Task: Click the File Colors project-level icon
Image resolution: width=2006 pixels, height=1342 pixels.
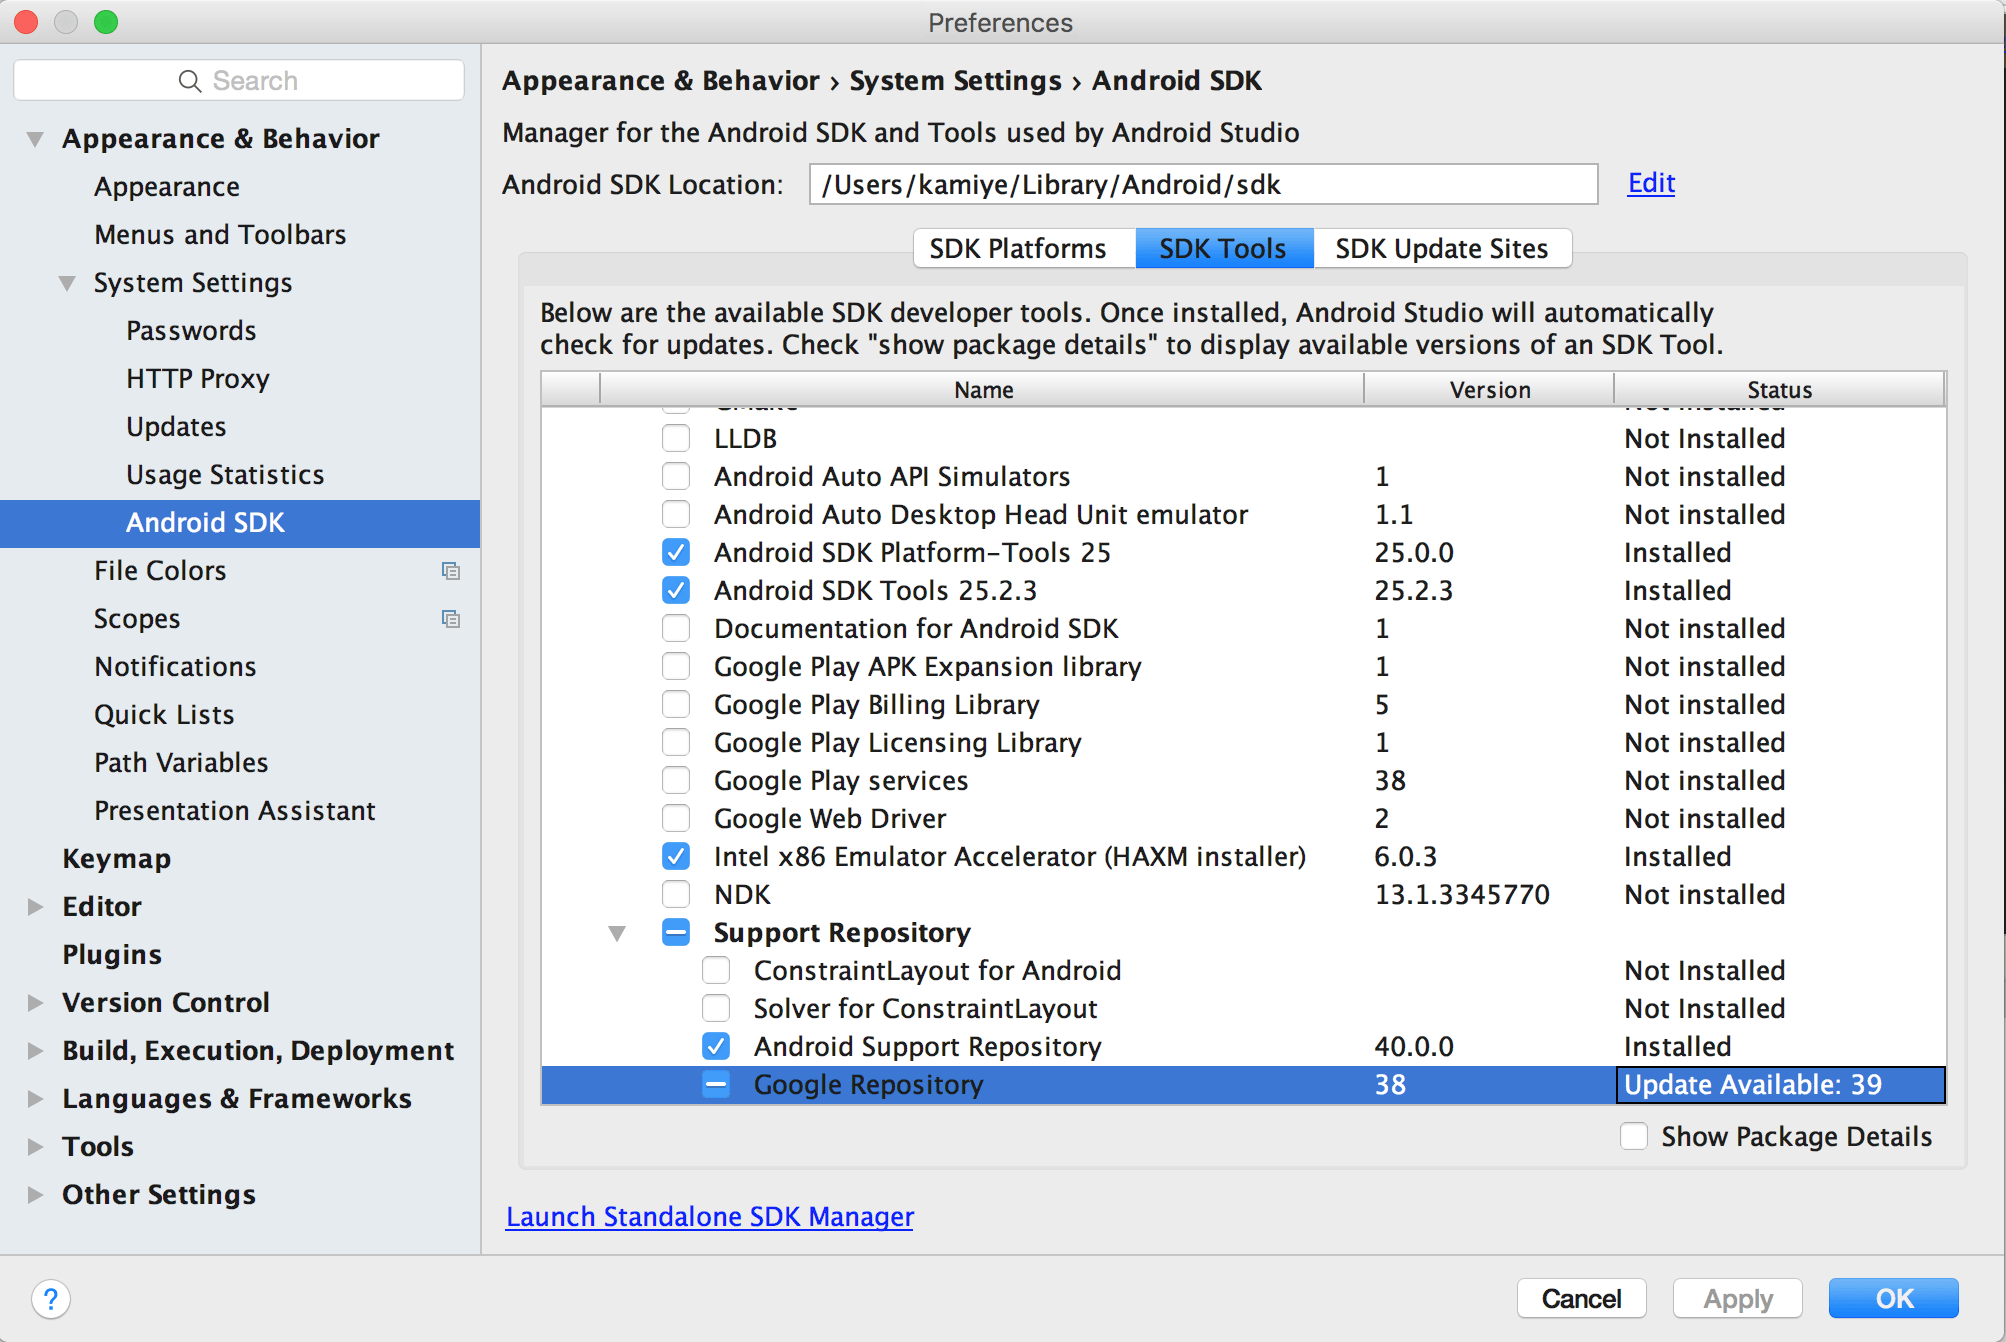Action: (451, 571)
